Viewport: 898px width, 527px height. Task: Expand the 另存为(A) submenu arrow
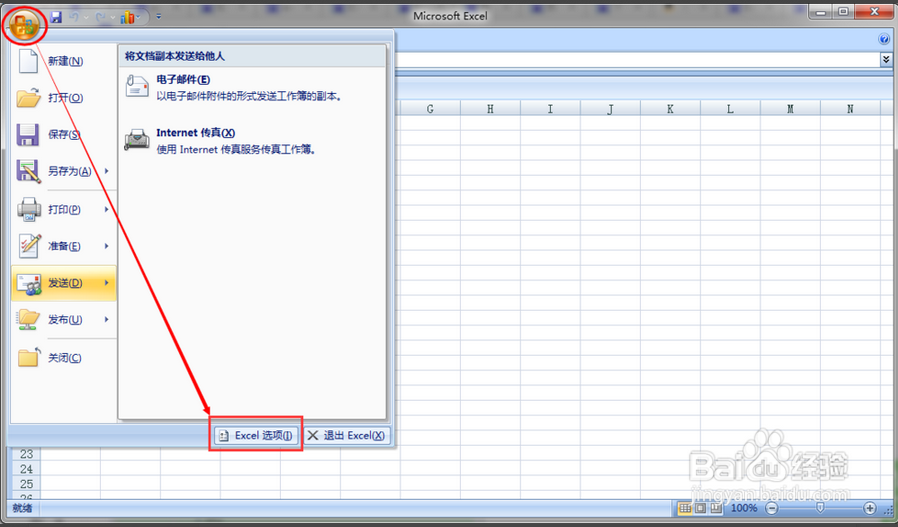(107, 171)
